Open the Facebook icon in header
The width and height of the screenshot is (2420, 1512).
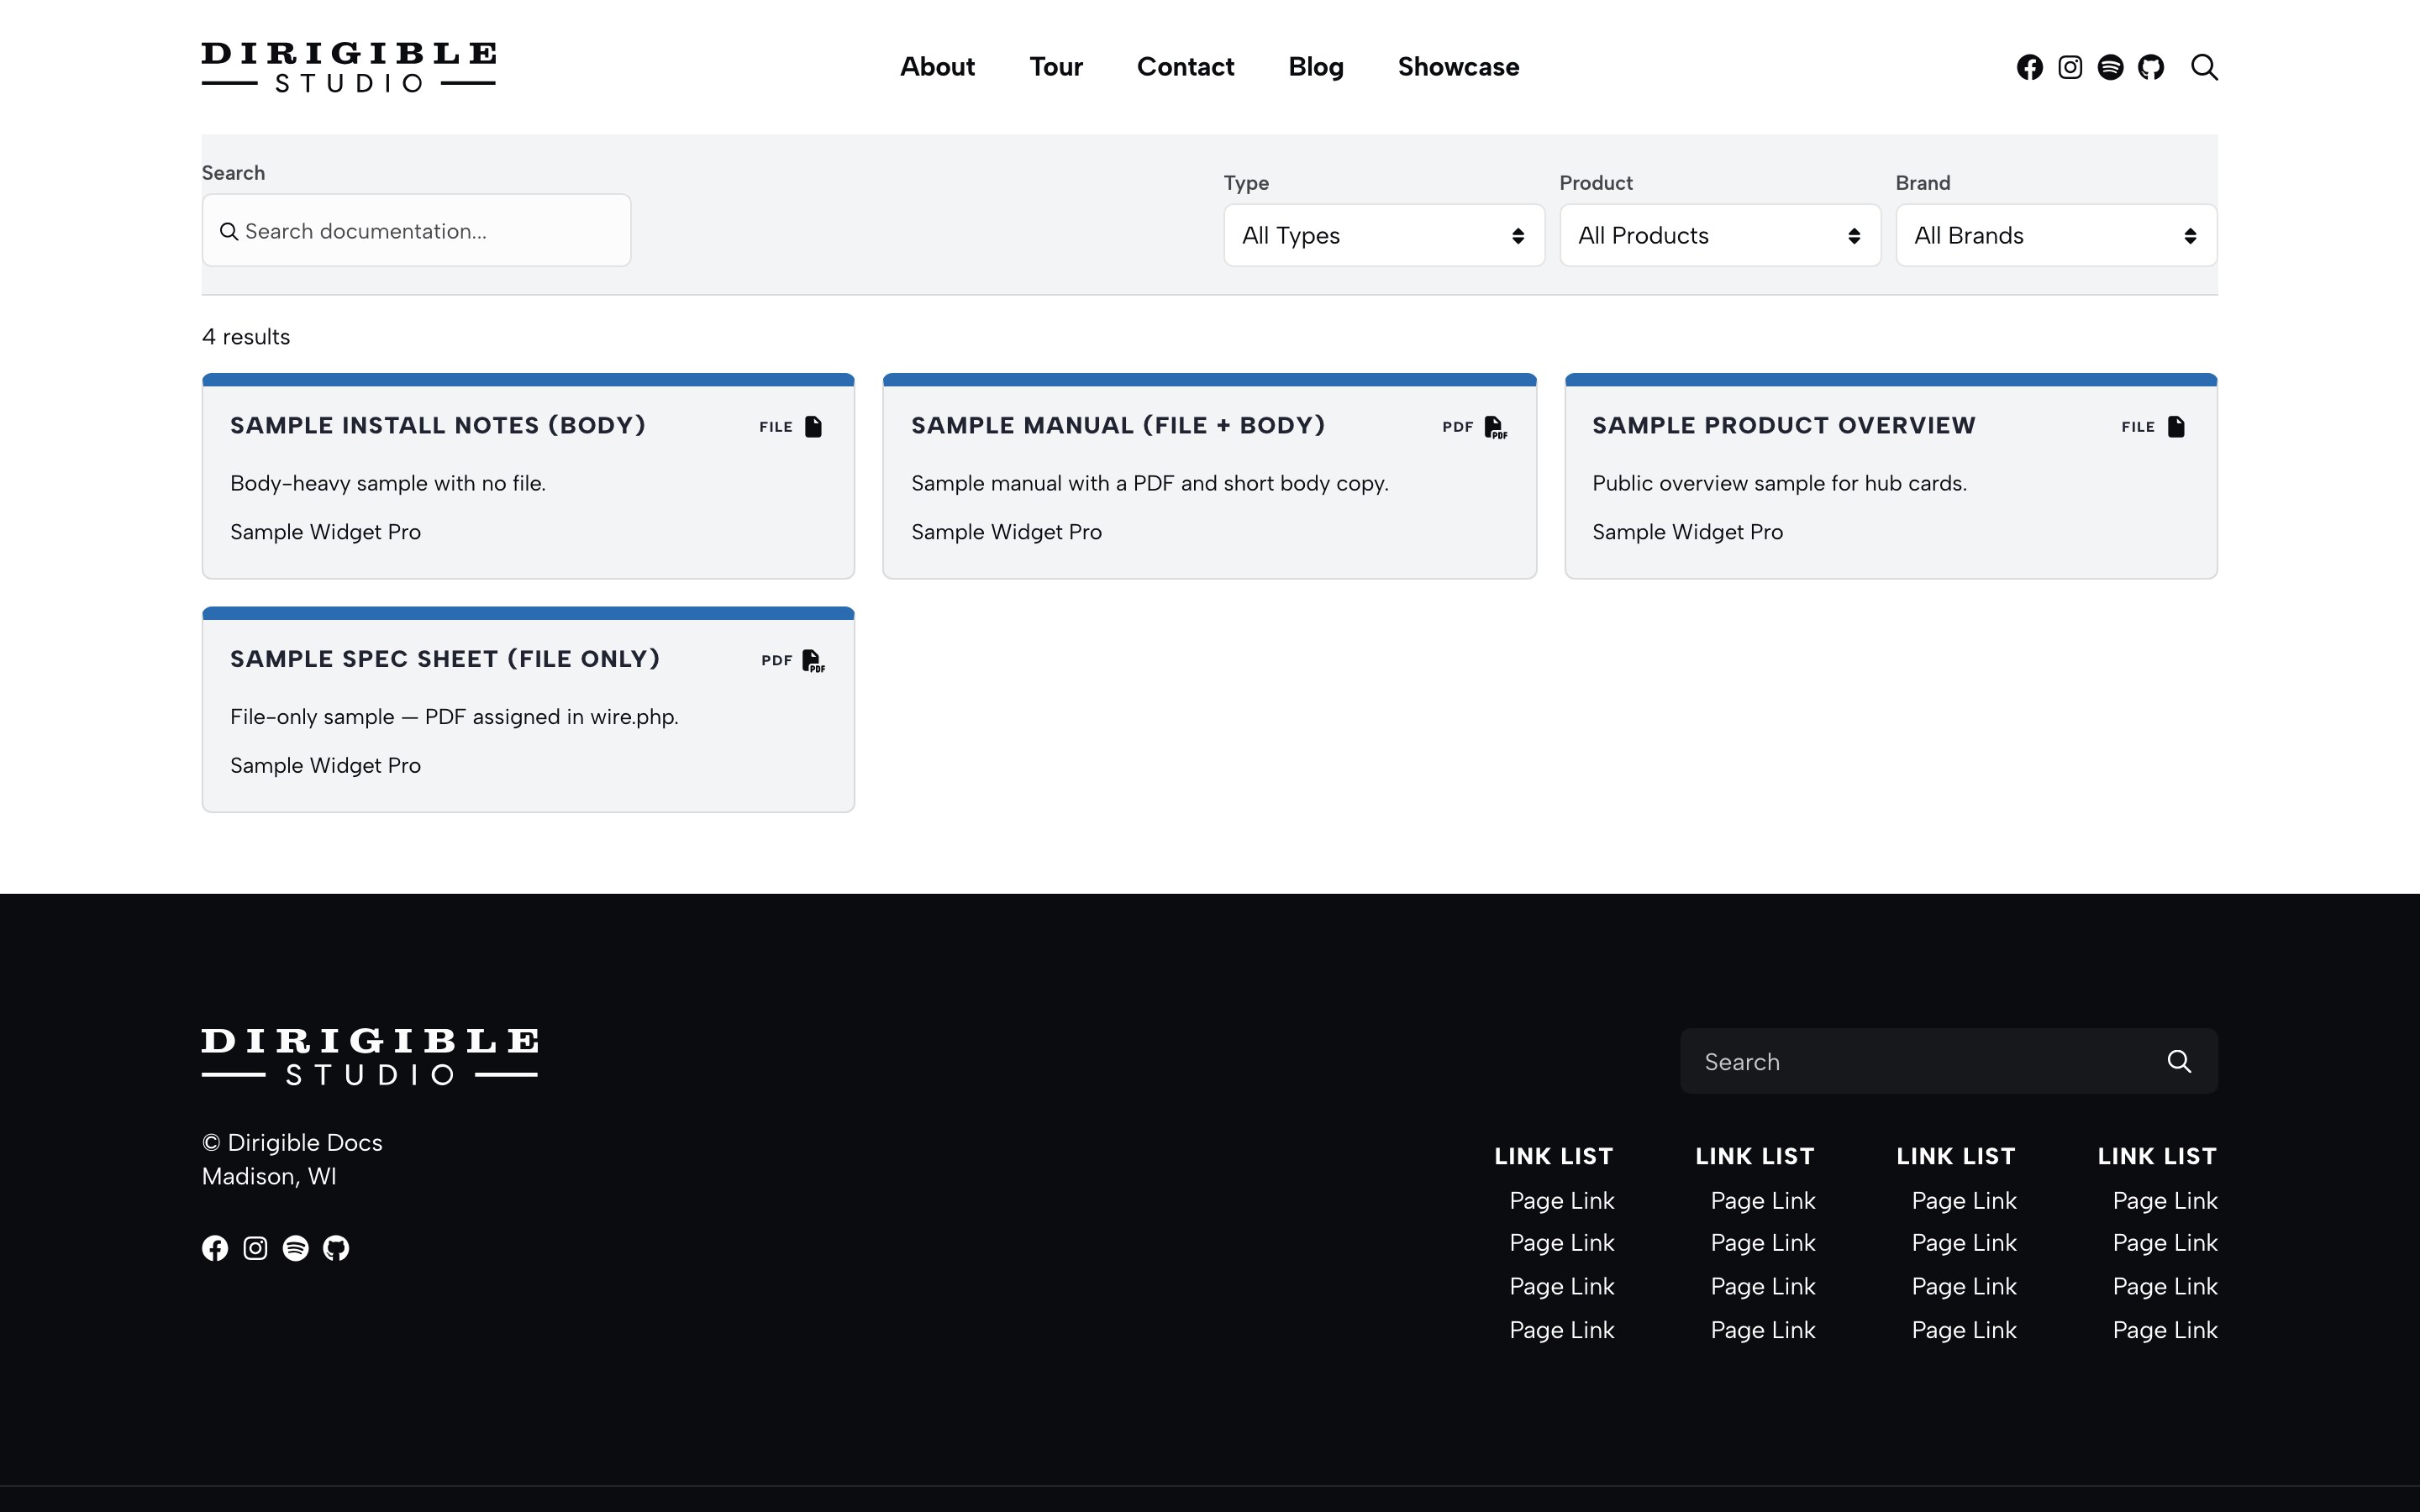coord(2029,67)
